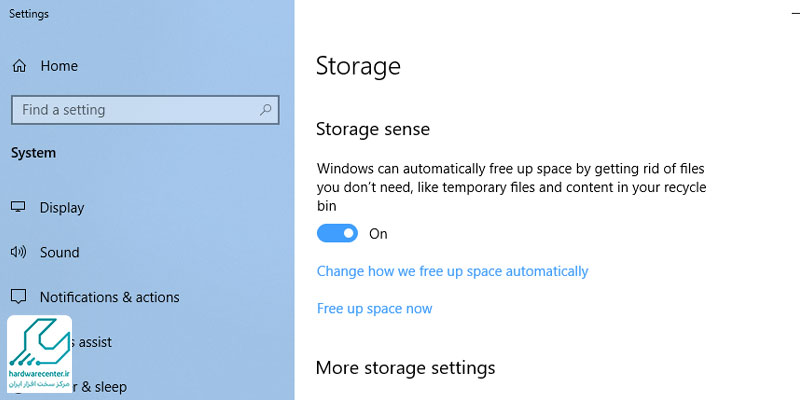This screenshot has width=800, height=400.
Task: Click the Display monitor icon
Action: [18, 207]
